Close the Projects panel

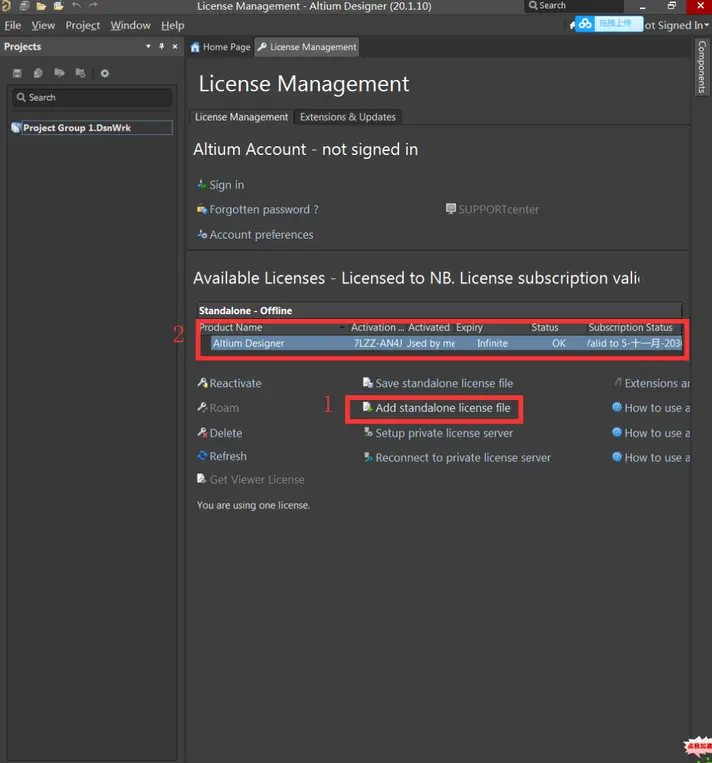(175, 46)
